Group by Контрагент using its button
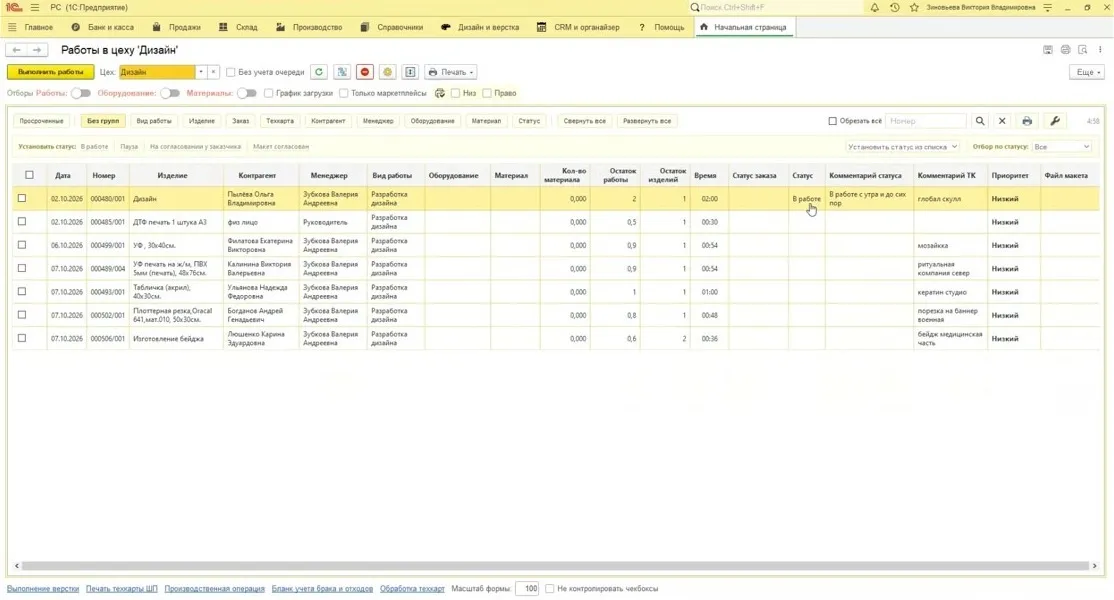The width and height of the screenshot is (1114, 600). point(328,121)
